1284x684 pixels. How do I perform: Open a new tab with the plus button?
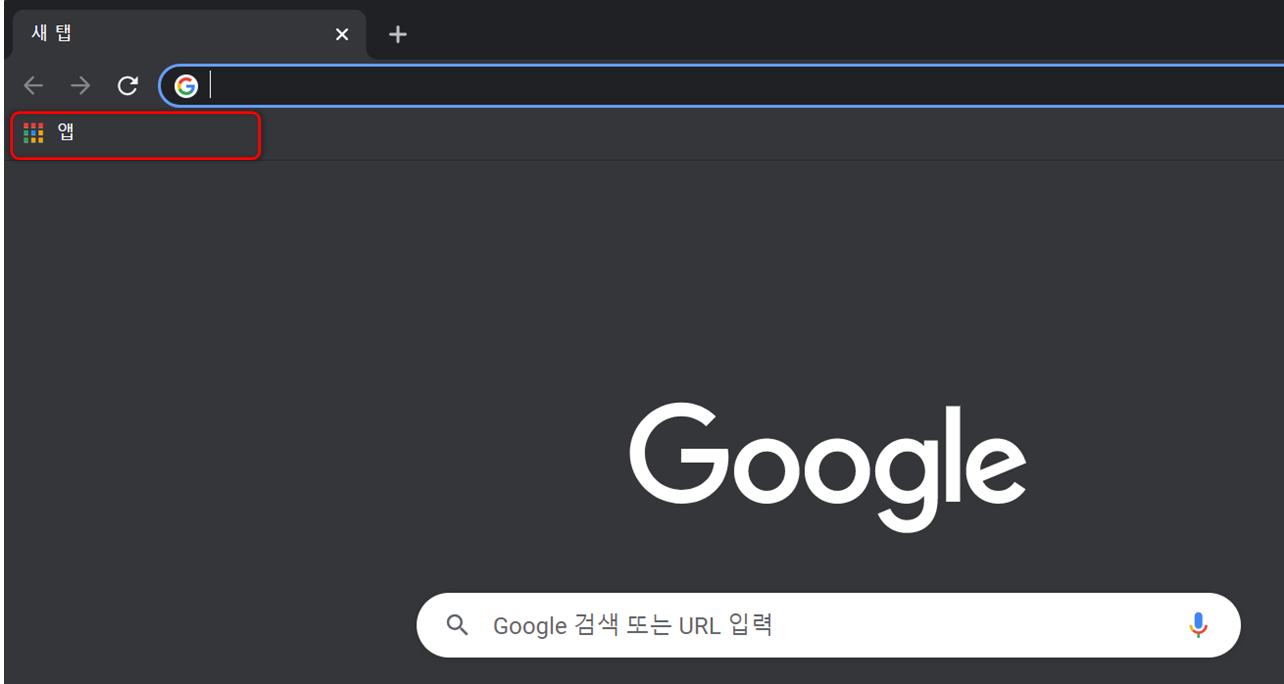pos(398,34)
